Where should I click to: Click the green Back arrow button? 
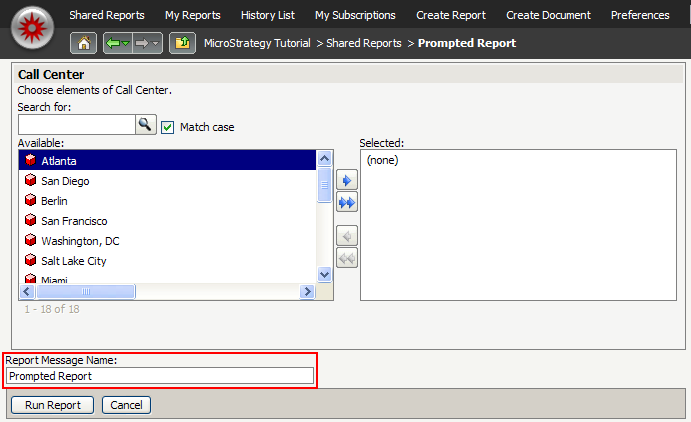(x=113, y=43)
